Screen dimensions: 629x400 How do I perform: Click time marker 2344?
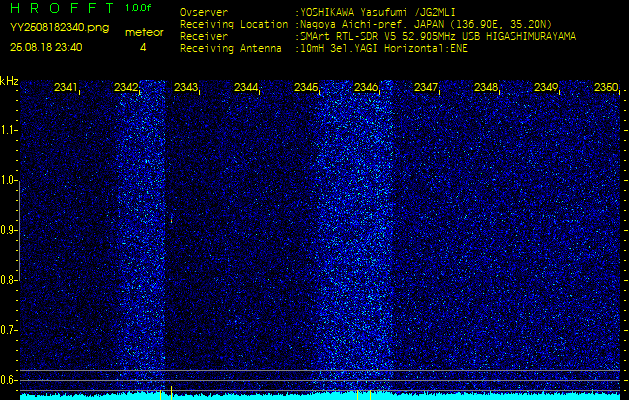[x=246, y=87]
